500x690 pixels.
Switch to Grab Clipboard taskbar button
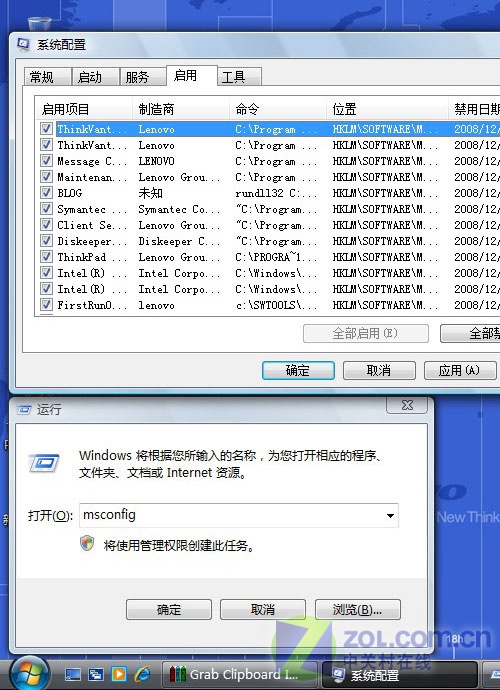(239, 675)
